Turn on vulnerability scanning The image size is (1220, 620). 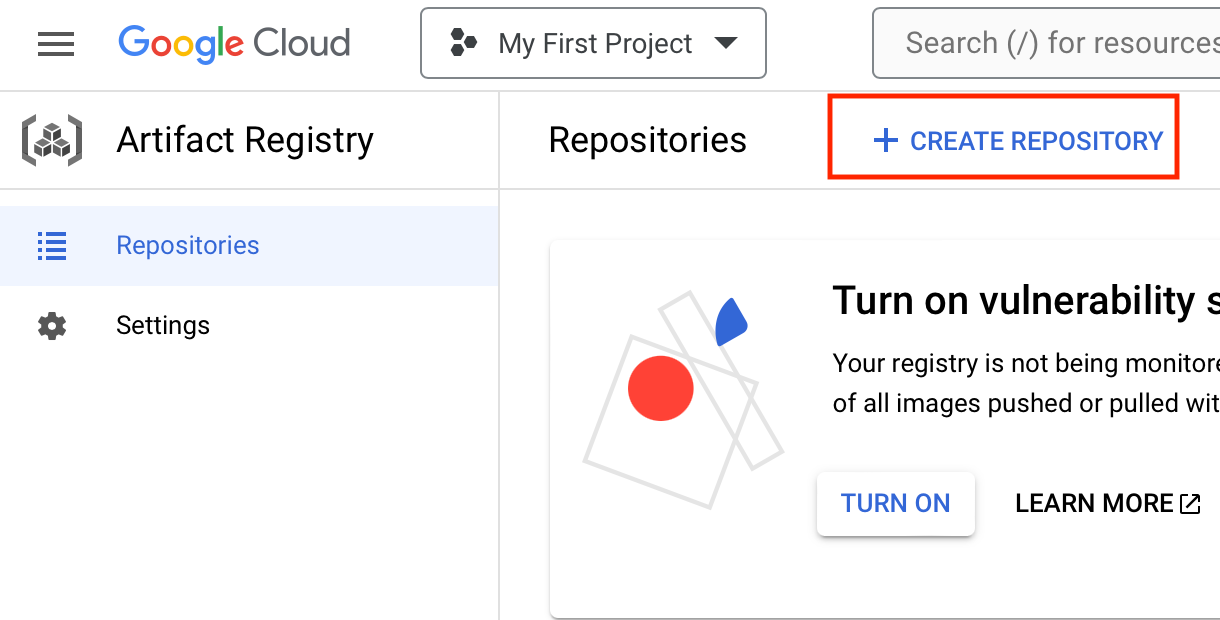point(896,503)
